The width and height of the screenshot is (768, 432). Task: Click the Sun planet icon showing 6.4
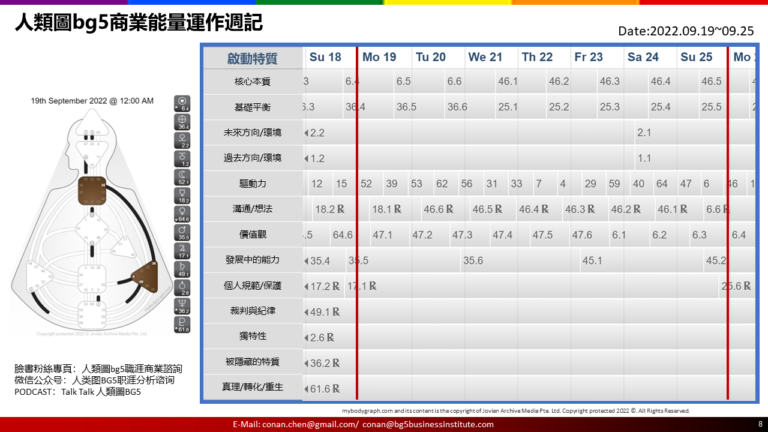(183, 101)
